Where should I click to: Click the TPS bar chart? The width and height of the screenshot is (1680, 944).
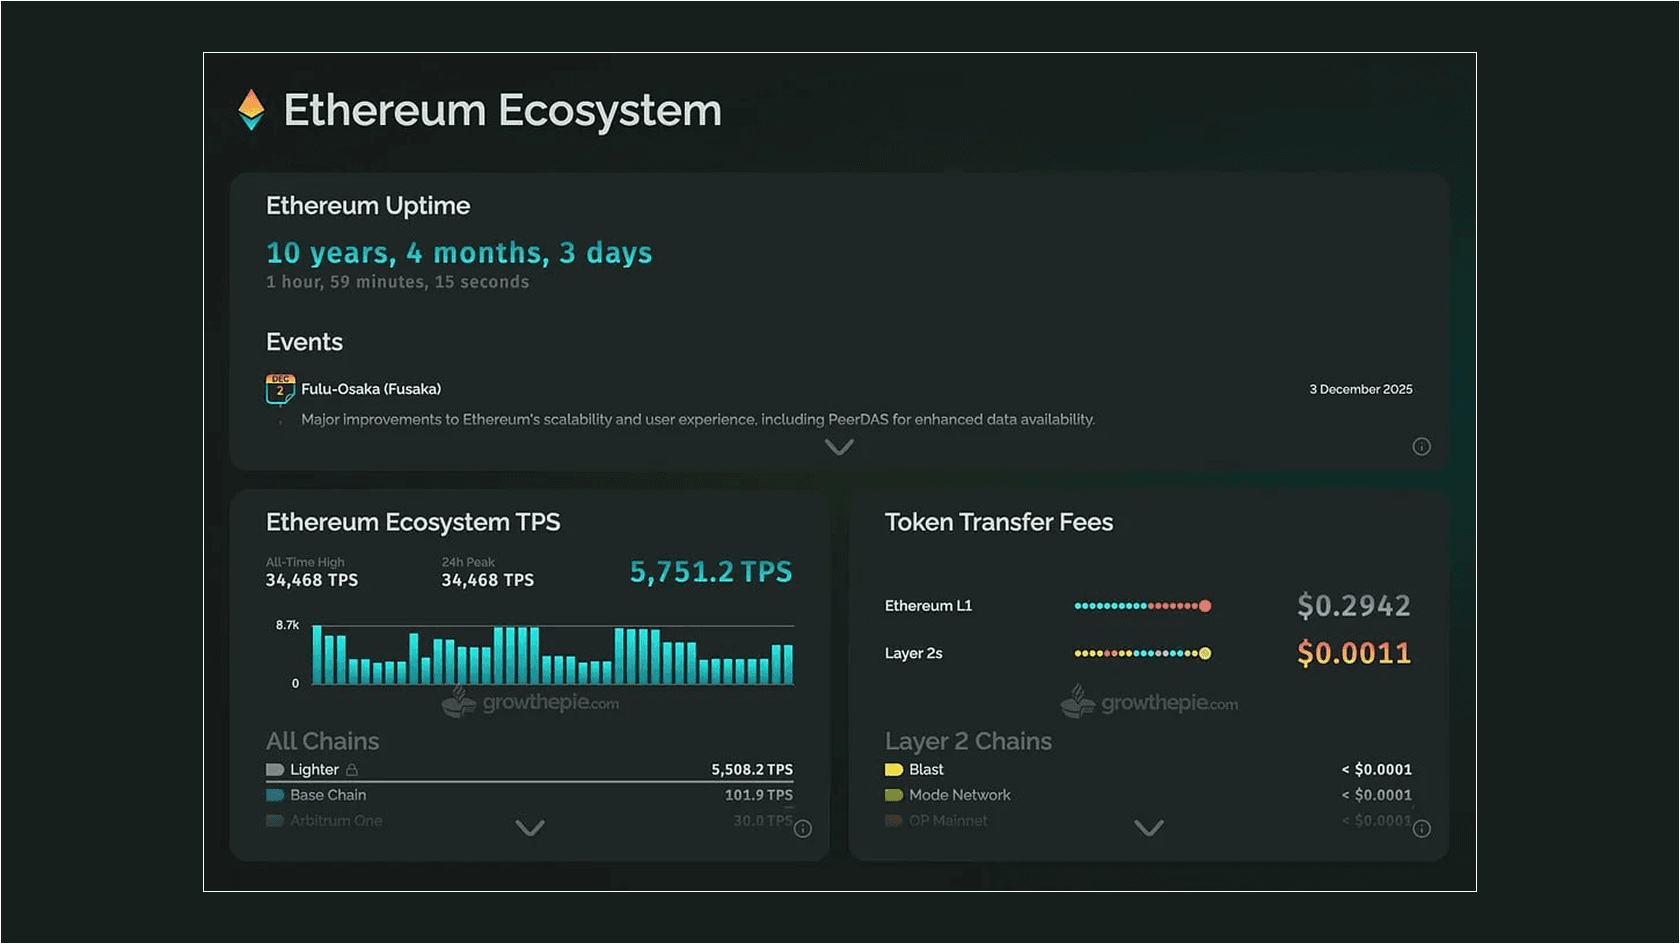553,655
